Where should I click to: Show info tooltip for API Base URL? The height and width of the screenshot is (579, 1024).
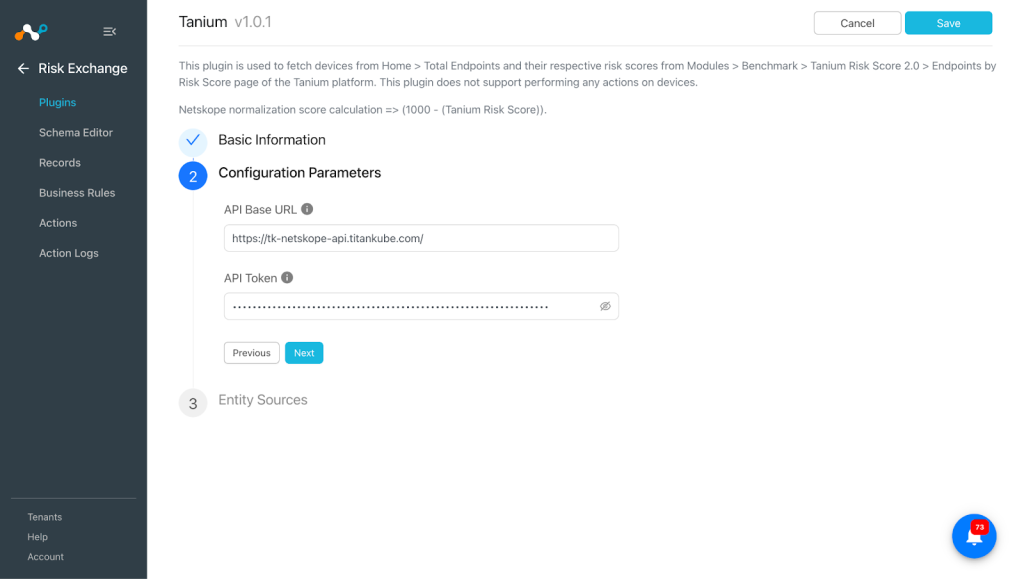[x=307, y=209]
